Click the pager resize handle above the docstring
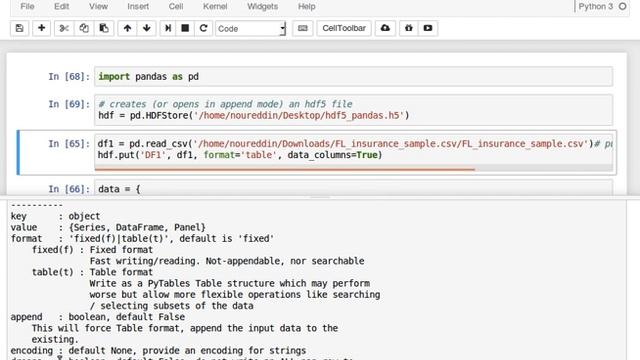640x360 pixels. pyautogui.click(x=320, y=198)
